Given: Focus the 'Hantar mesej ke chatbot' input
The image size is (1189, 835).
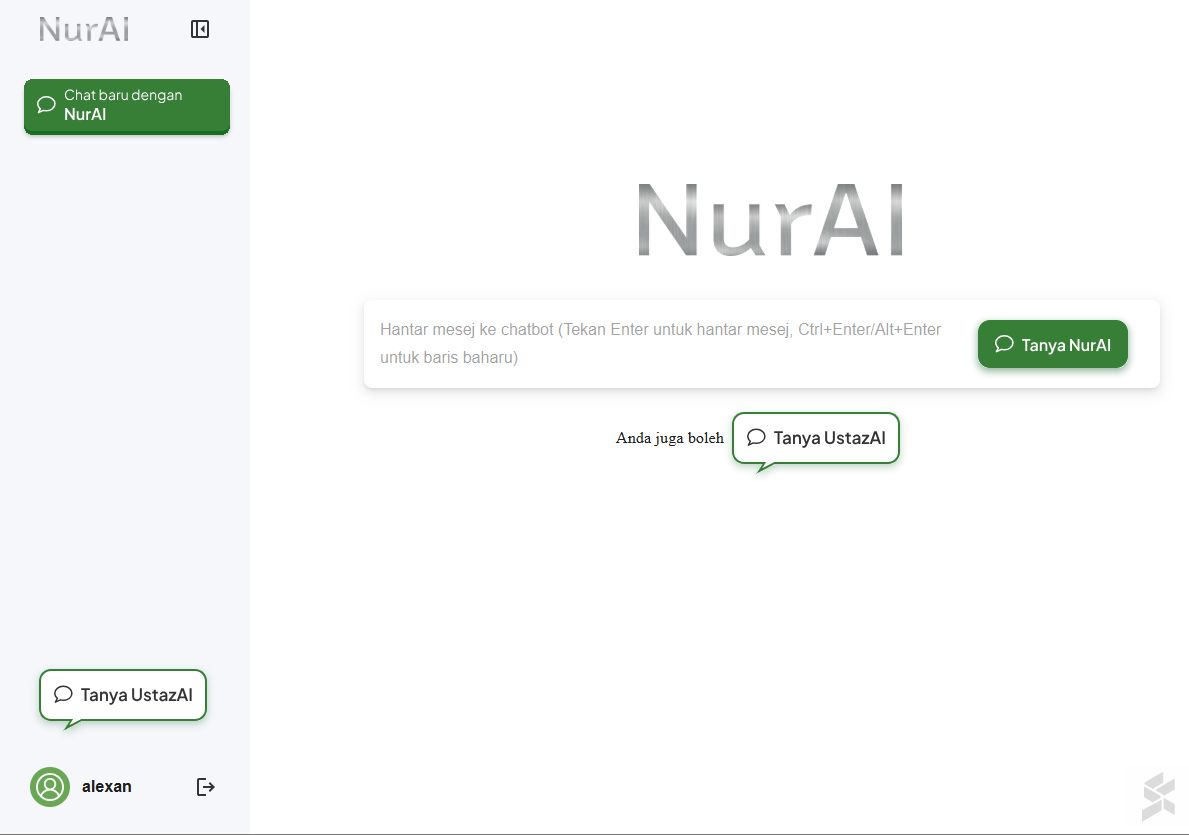Looking at the screenshot, I should 660,343.
